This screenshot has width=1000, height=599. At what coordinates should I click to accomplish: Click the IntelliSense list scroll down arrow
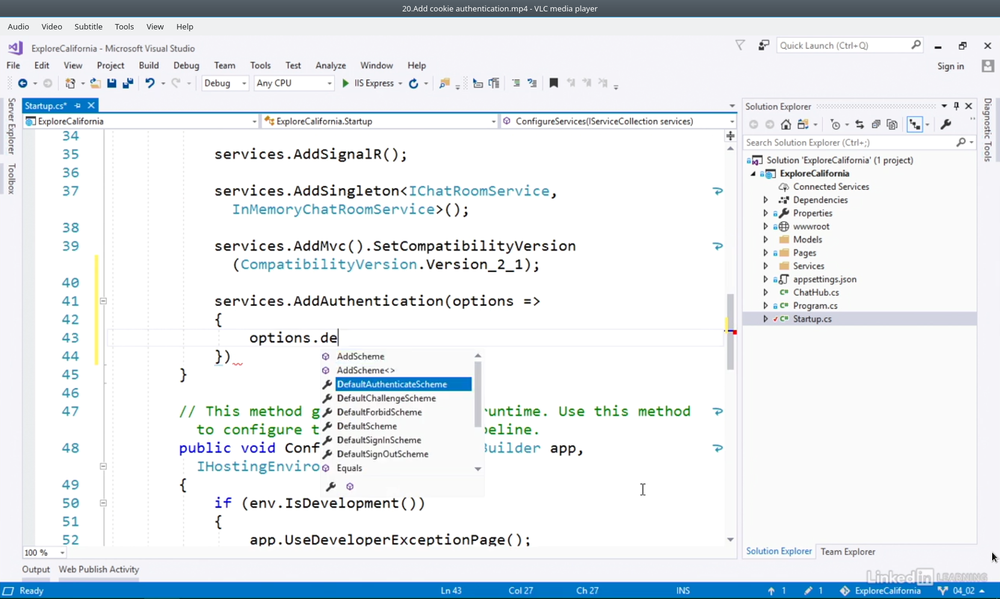point(478,469)
